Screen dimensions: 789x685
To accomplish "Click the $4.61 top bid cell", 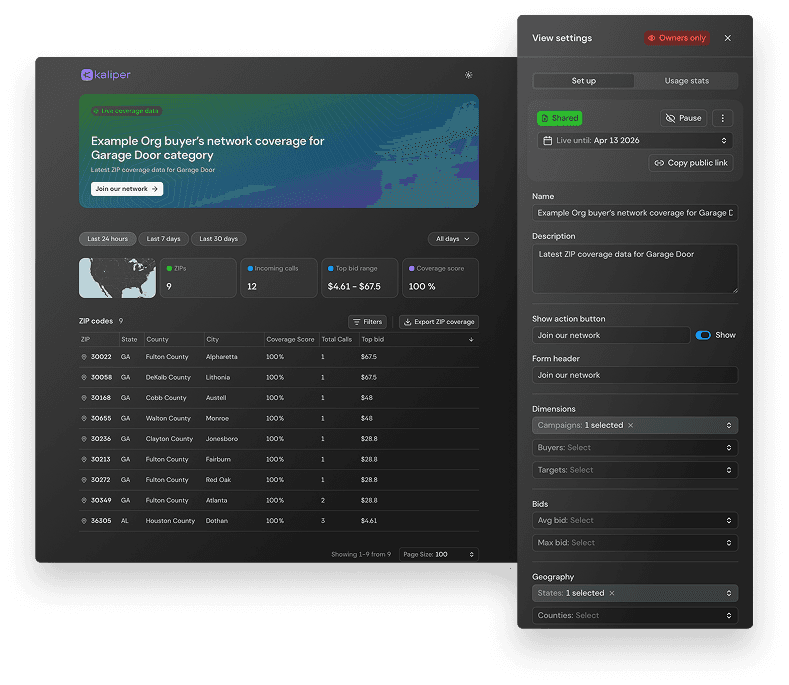I will 369,521.
